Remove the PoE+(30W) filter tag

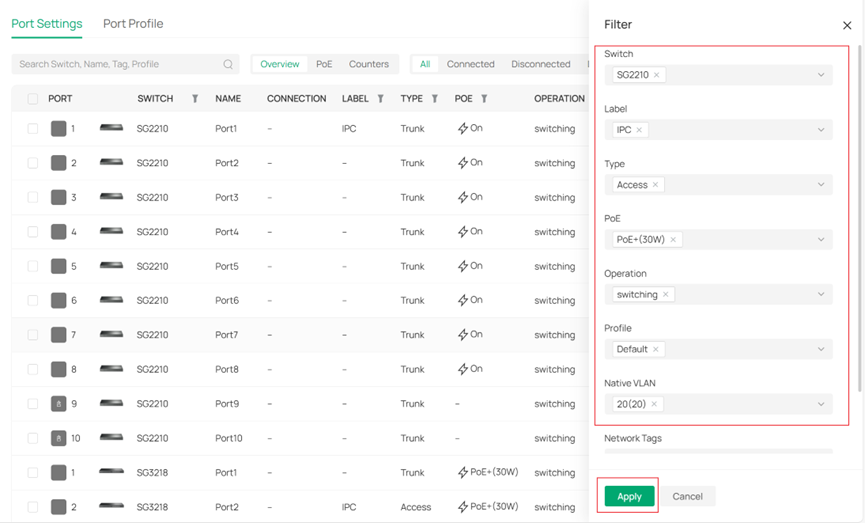point(673,240)
